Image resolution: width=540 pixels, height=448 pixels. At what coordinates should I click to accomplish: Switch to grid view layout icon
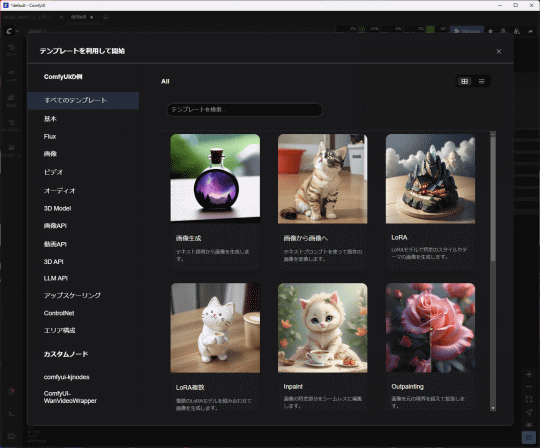464,81
